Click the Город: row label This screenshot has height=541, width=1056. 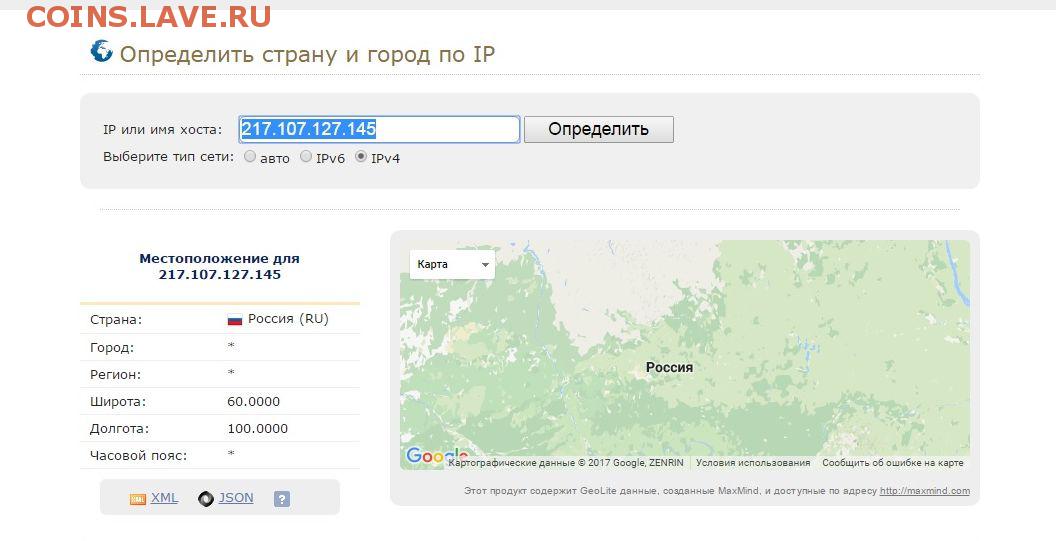(x=112, y=348)
